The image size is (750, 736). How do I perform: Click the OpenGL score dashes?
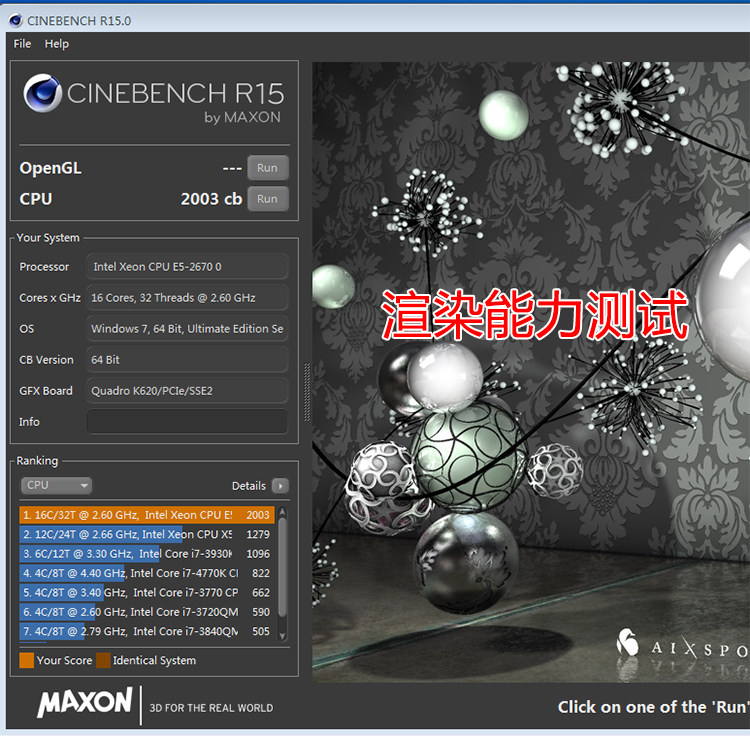232,168
